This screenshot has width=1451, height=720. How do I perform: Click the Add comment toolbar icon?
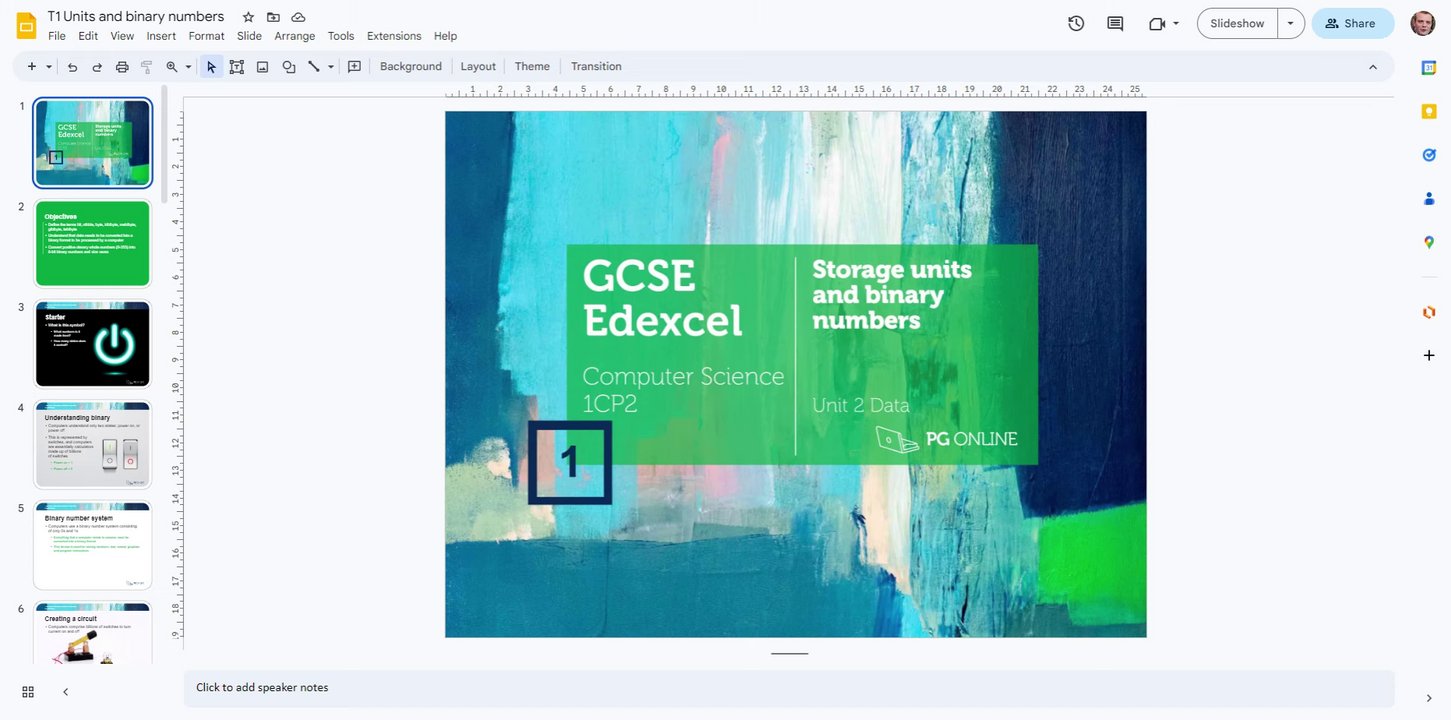point(354,67)
